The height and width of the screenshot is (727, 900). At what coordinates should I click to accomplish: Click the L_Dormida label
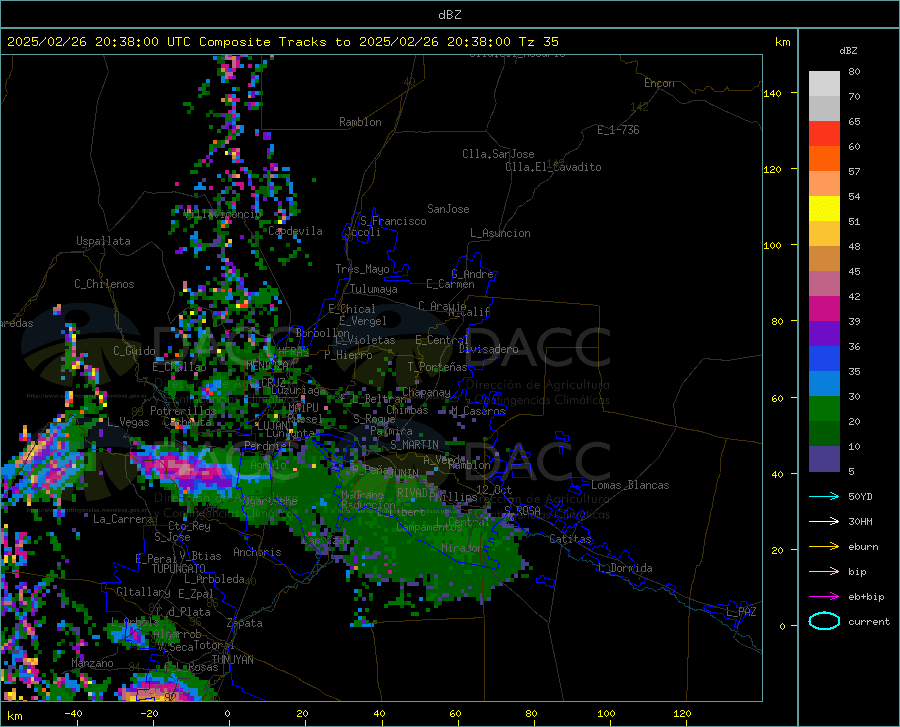(x=624, y=568)
